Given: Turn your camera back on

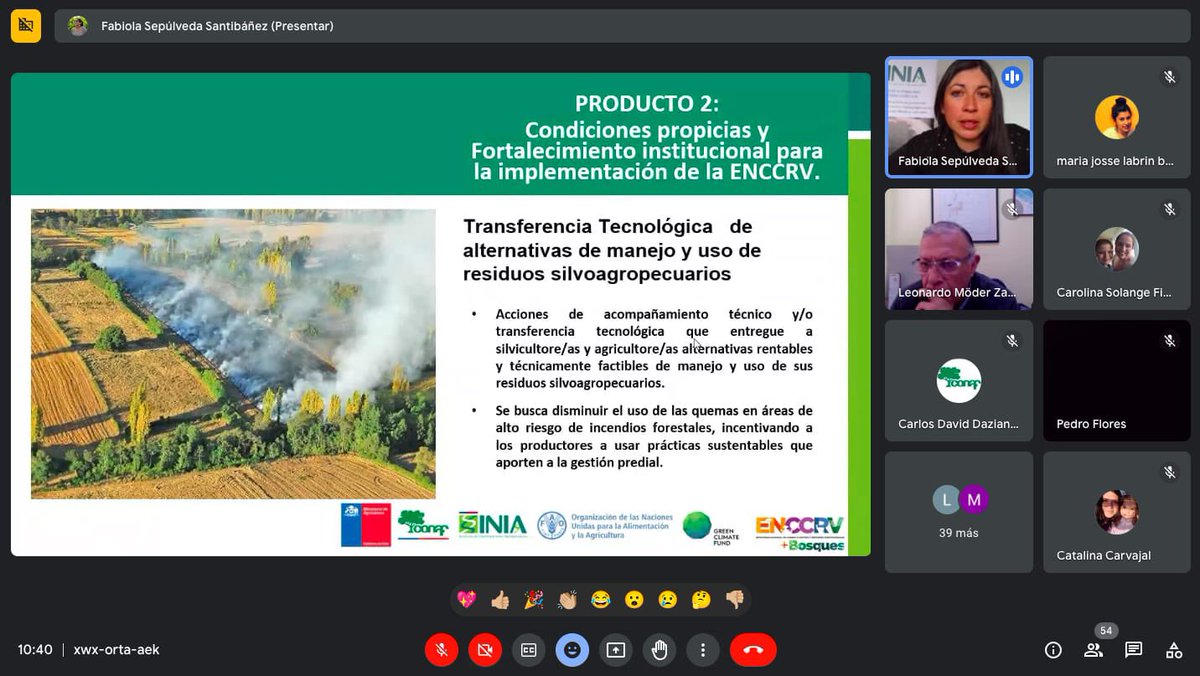Looking at the screenshot, I should coord(485,650).
